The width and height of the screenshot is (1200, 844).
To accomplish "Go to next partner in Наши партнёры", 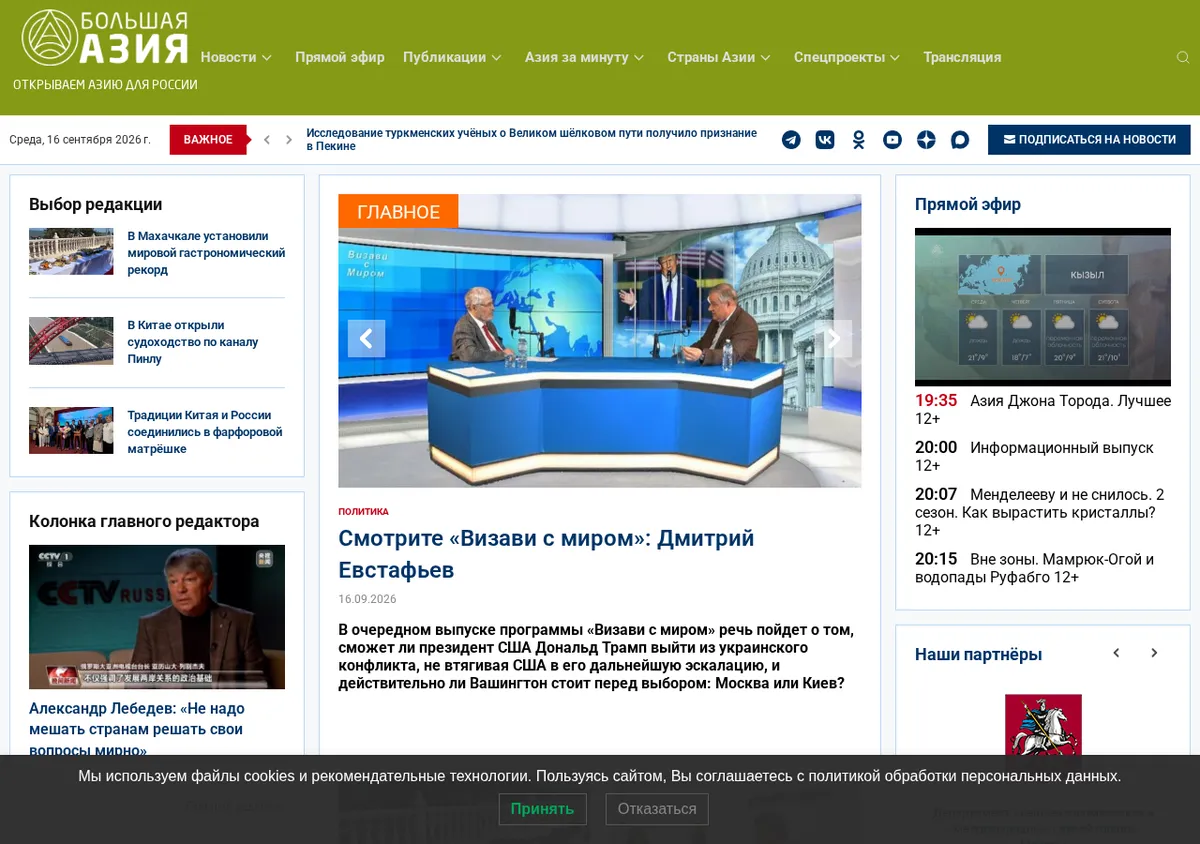I will 1154,653.
